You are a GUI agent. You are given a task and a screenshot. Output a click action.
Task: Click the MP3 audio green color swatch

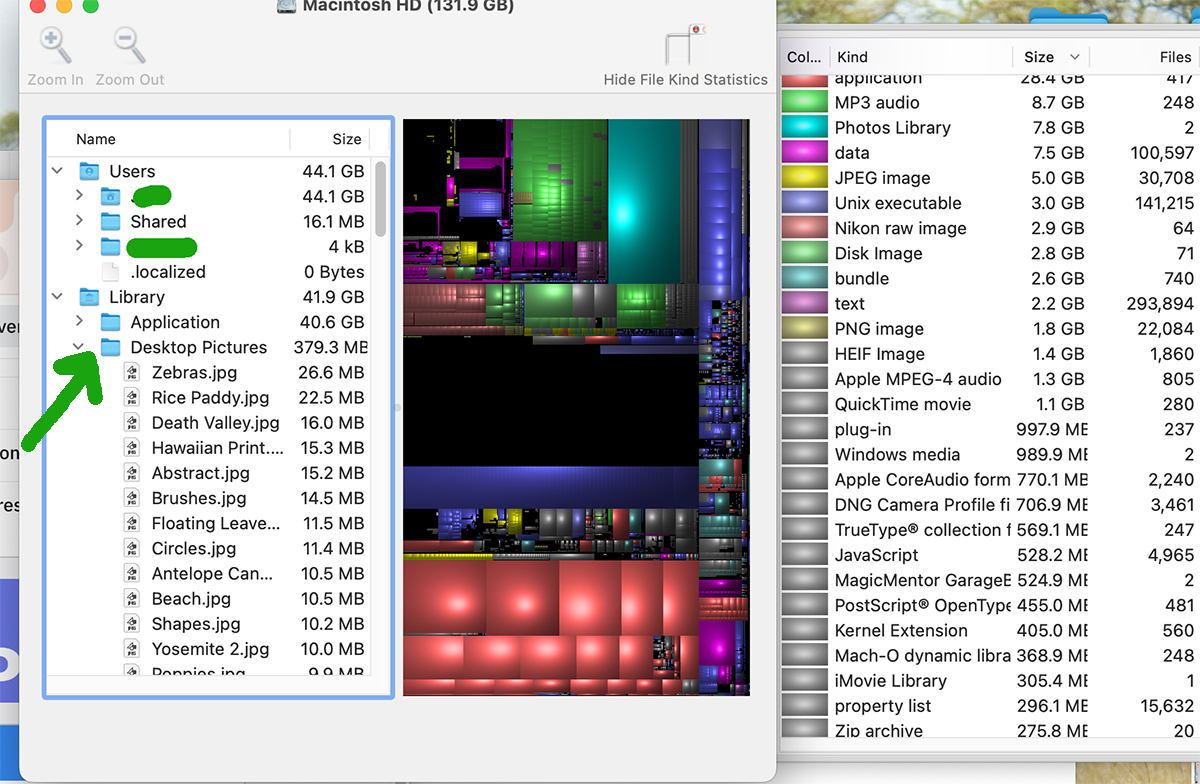pyautogui.click(x=803, y=102)
